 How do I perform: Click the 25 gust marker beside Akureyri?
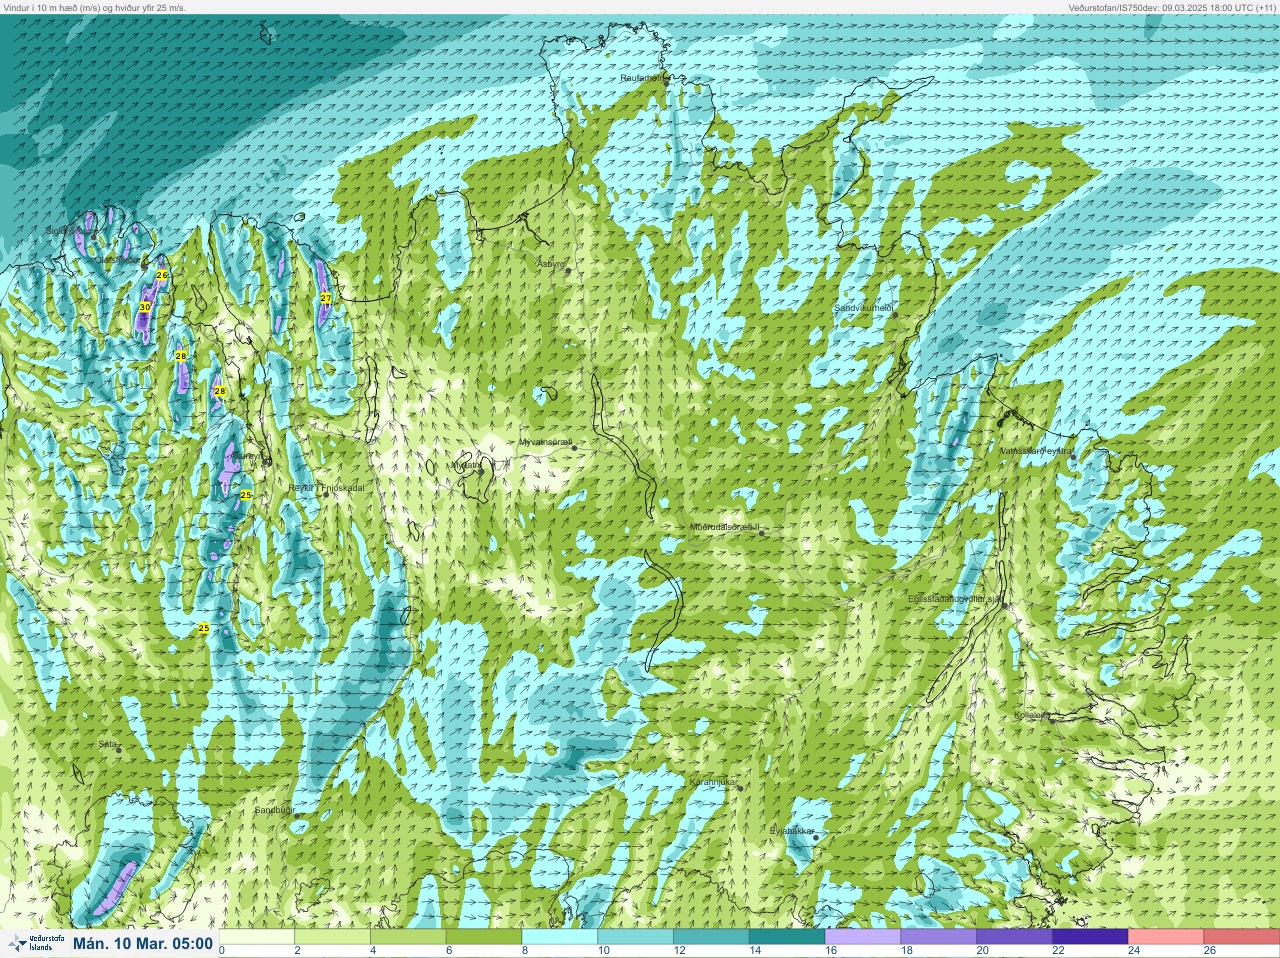(246, 495)
